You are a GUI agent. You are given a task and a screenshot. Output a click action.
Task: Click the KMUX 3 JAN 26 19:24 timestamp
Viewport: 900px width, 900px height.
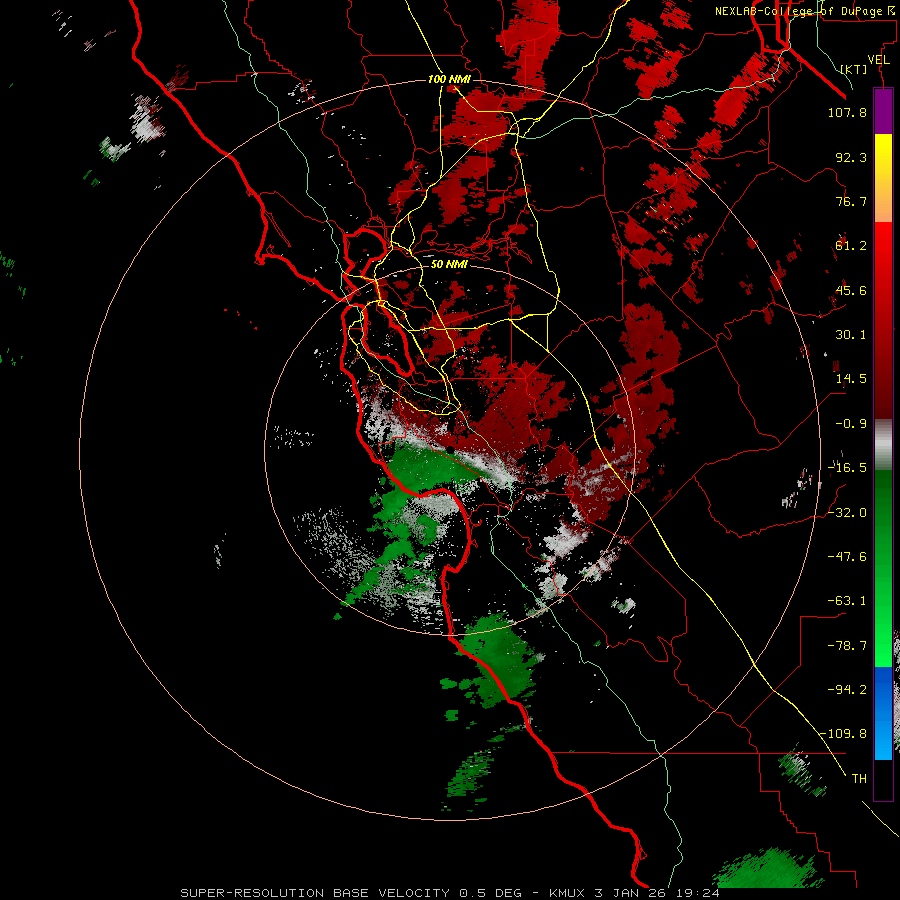pyautogui.click(x=634, y=893)
